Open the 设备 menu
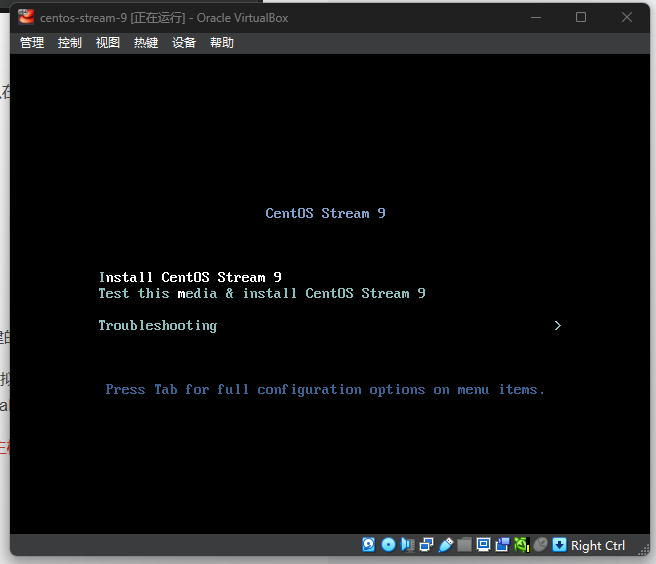656x564 pixels. (x=184, y=43)
